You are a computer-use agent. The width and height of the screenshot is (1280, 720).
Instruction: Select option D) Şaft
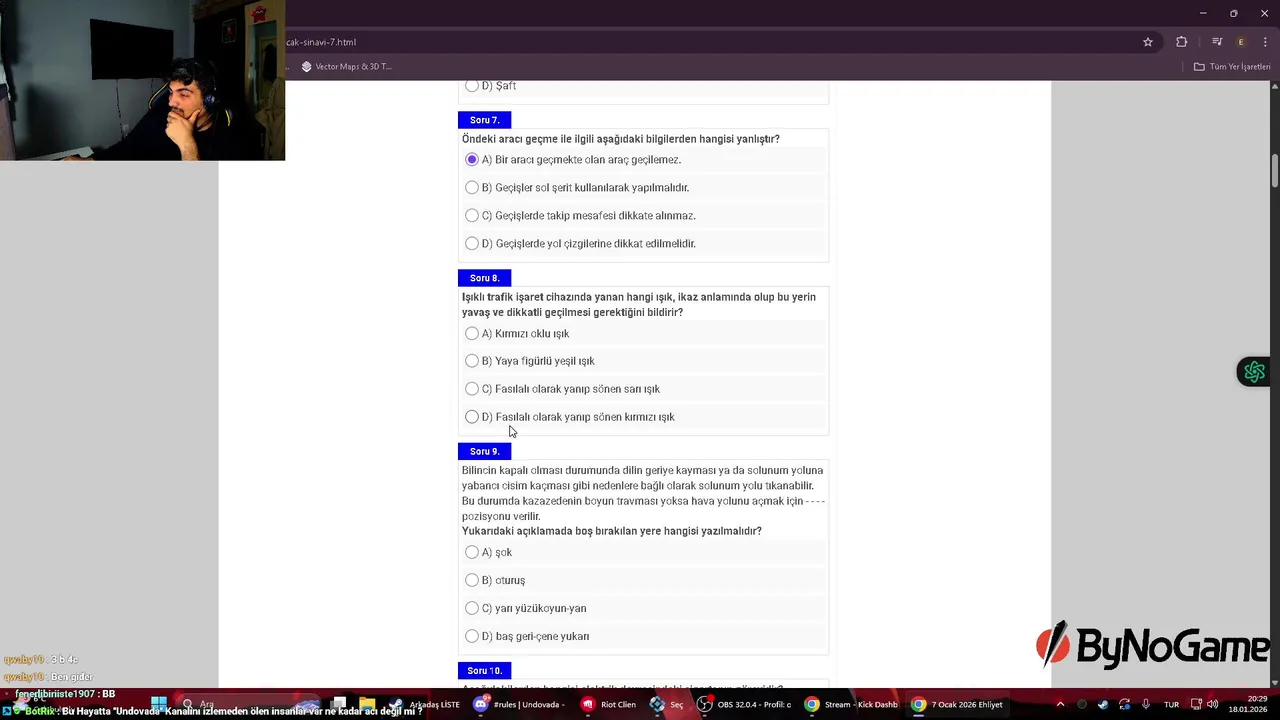click(472, 86)
